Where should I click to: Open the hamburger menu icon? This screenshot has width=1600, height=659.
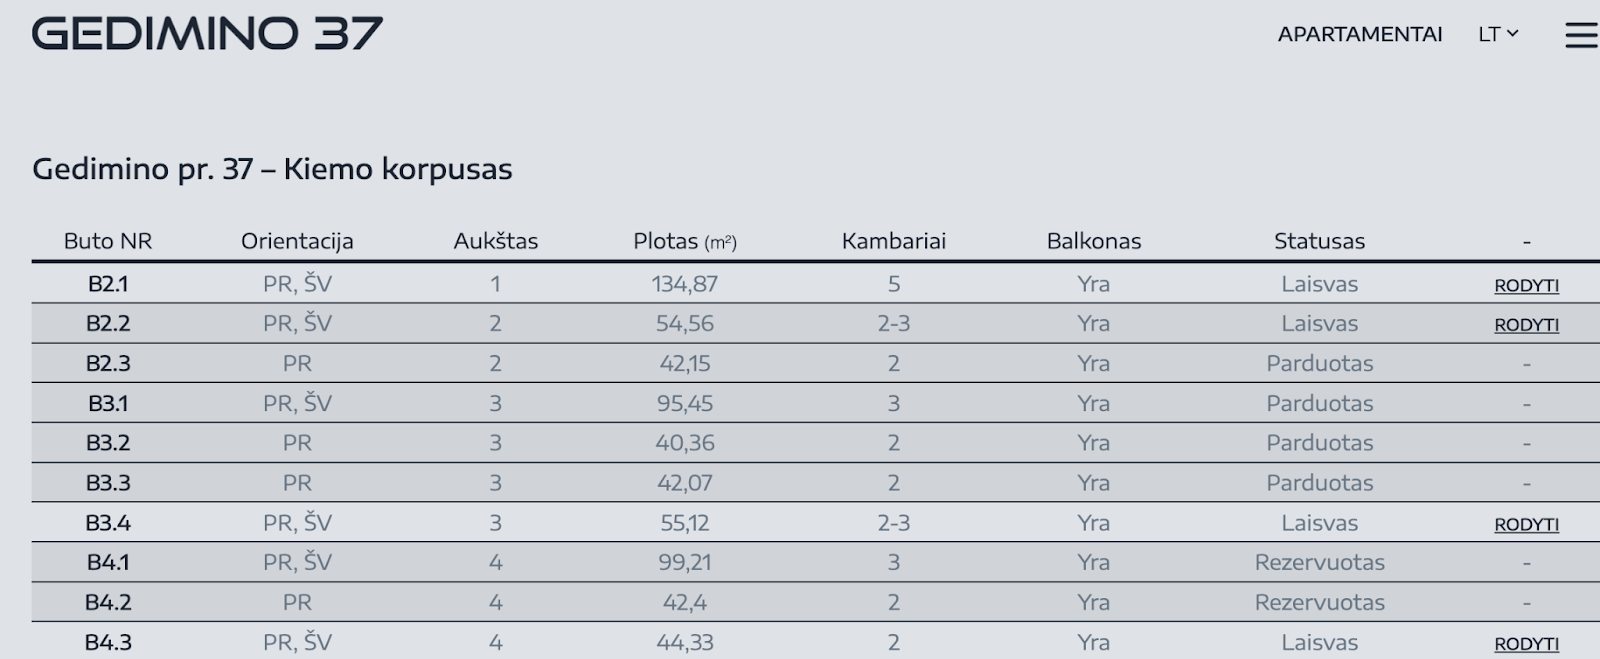tap(1582, 35)
